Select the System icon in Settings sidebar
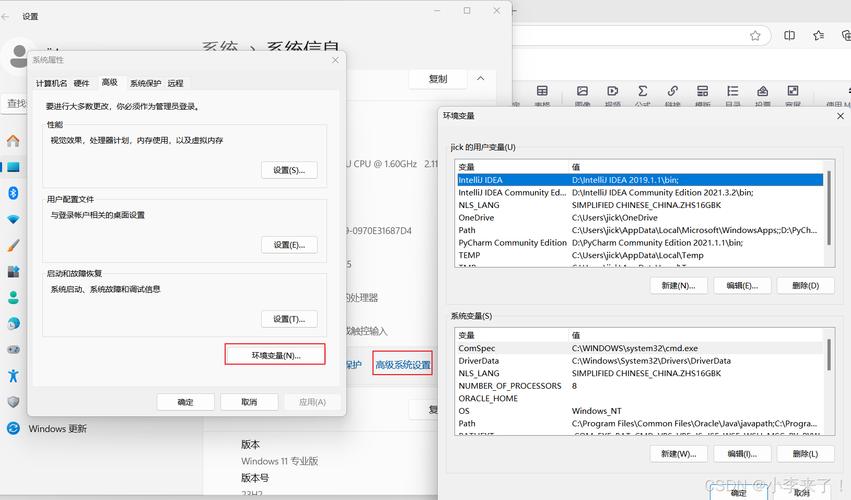 tap(13, 167)
